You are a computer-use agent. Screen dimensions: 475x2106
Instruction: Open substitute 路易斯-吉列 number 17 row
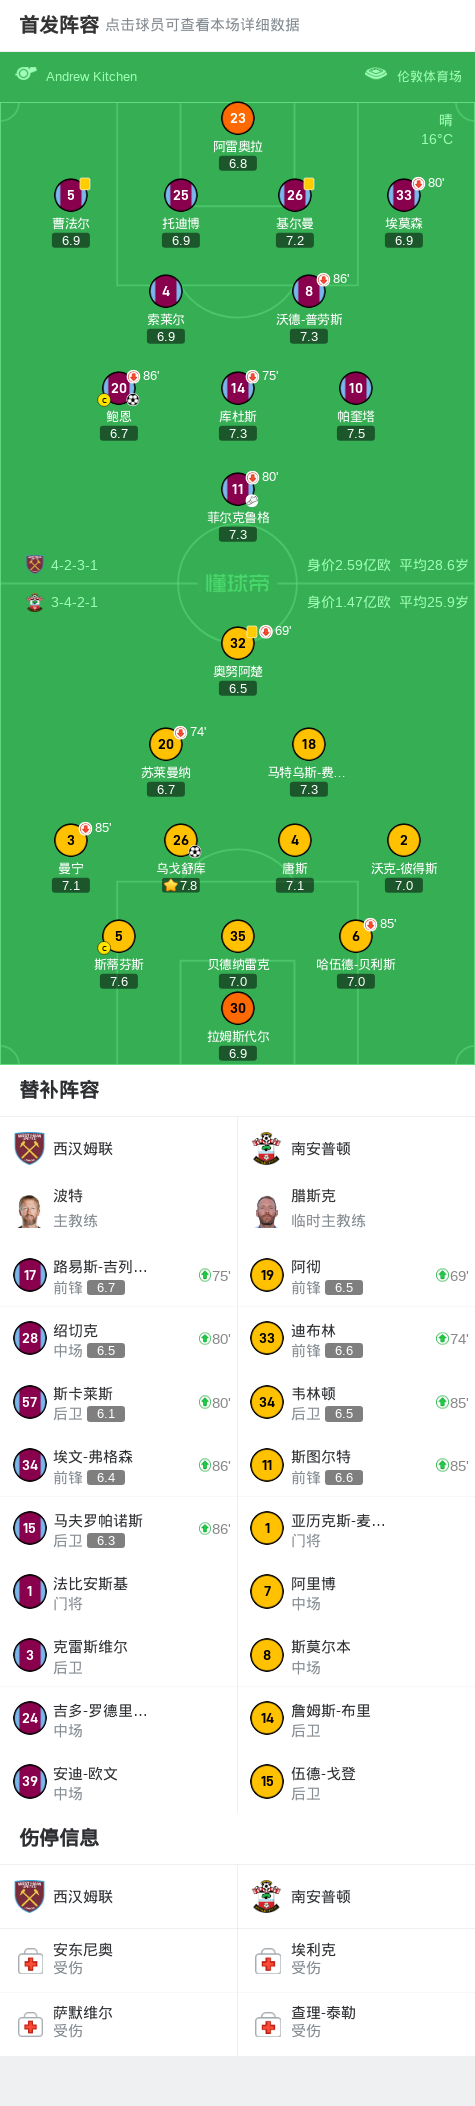tap(119, 1275)
